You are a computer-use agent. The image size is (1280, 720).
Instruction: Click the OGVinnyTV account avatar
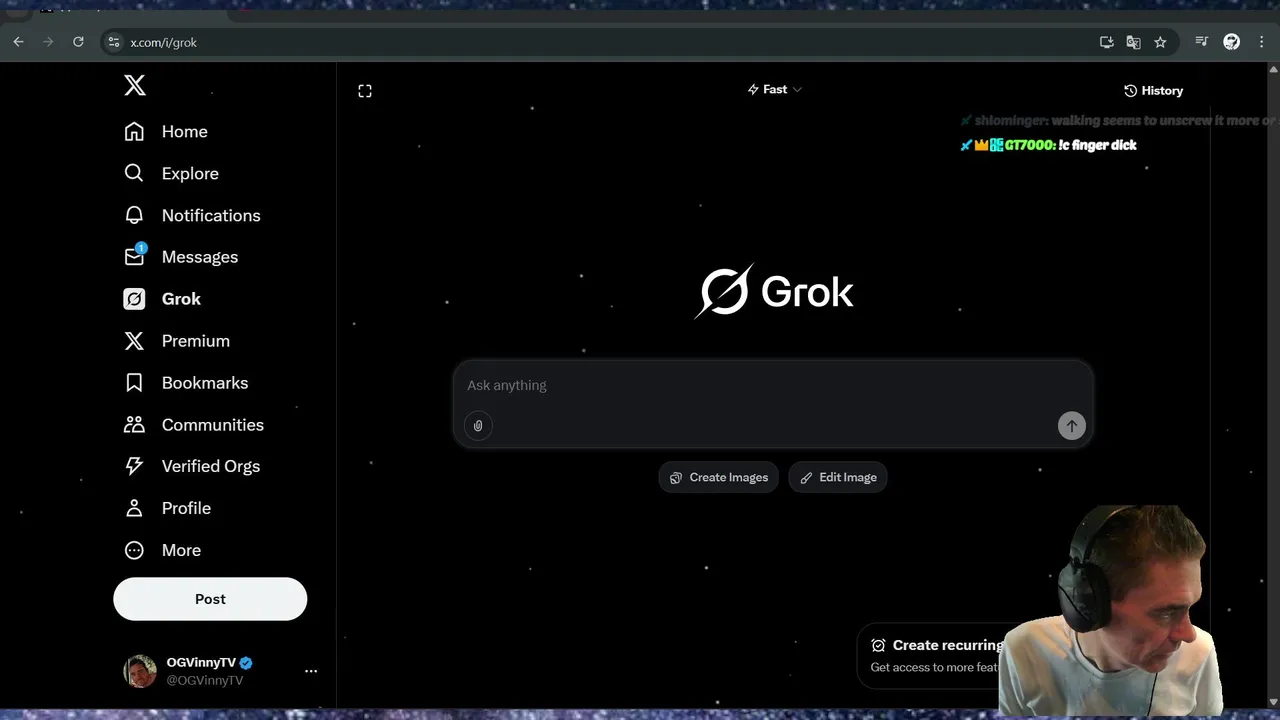coord(140,671)
